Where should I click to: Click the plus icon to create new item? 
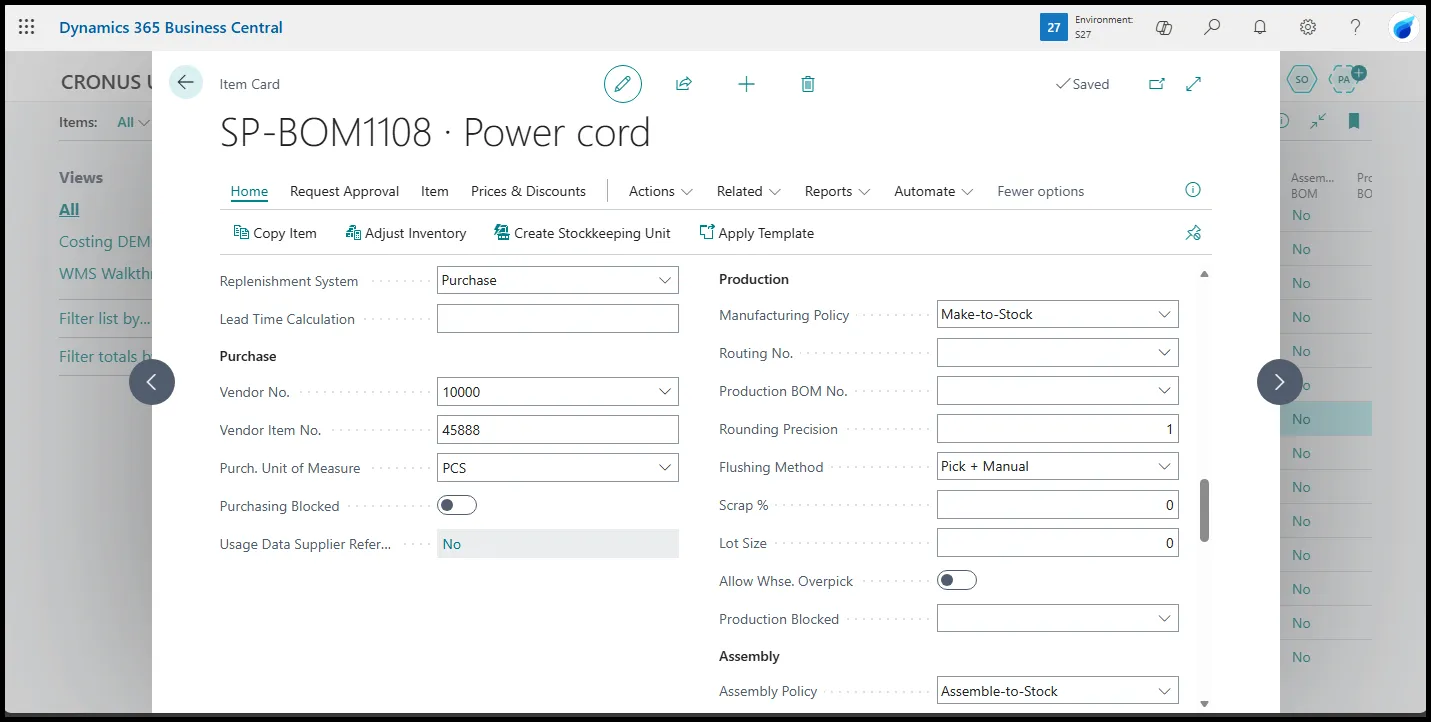[x=746, y=84]
